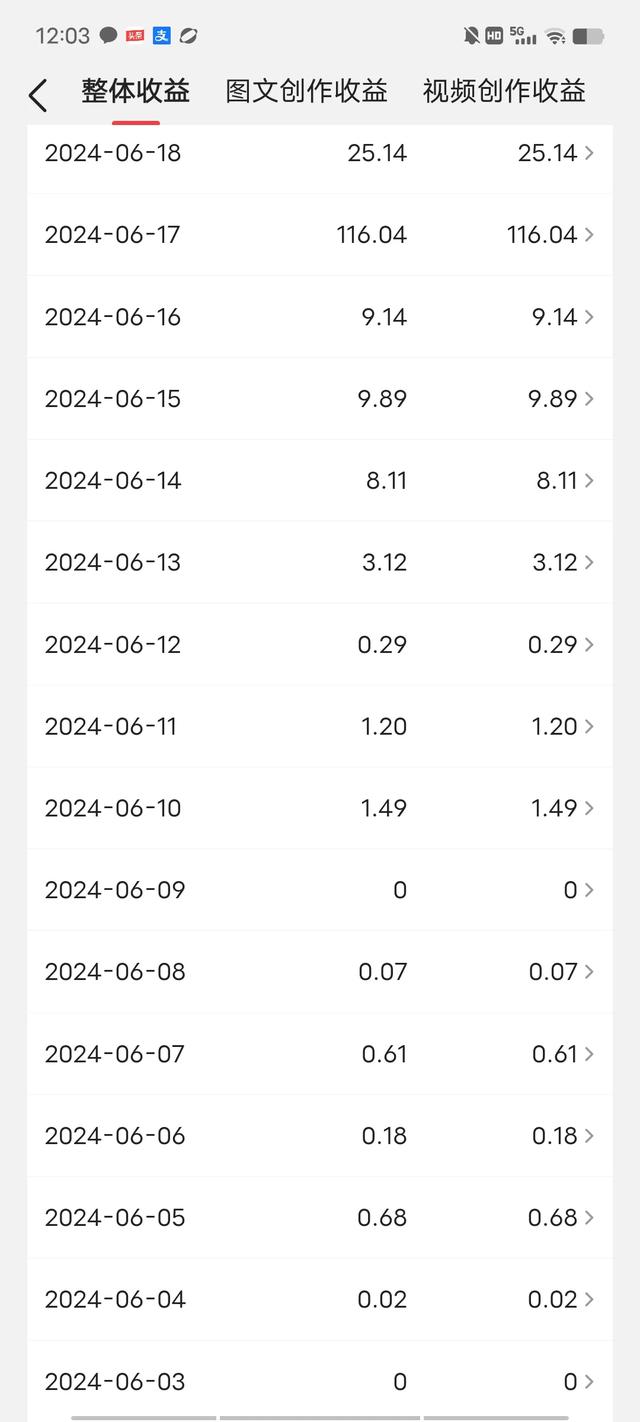This screenshot has height=1422, width=640.
Task: Open details chevron for 2024-06-17
Action: click(x=589, y=235)
